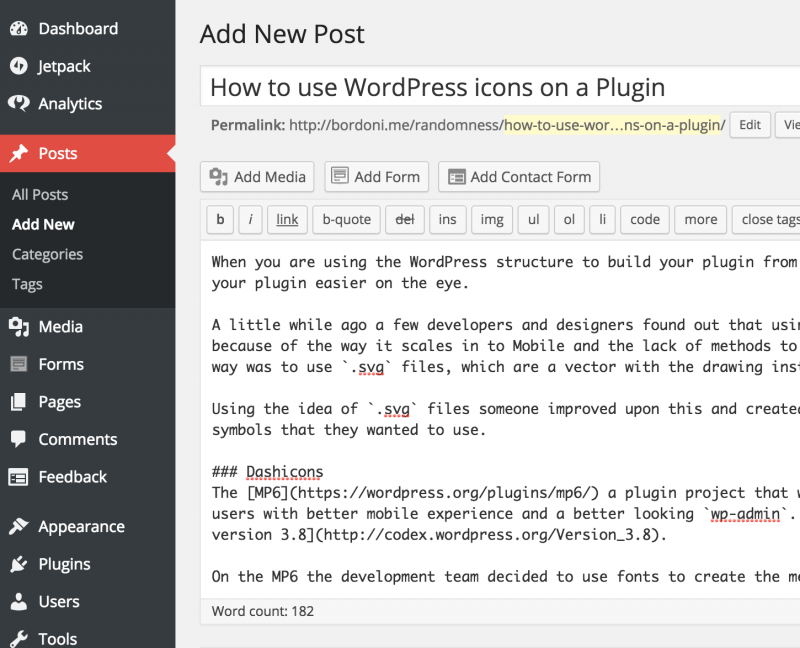Image resolution: width=800 pixels, height=648 pixels.
Task: Open Categories submenu item
Action: click(x=47, y=254)
